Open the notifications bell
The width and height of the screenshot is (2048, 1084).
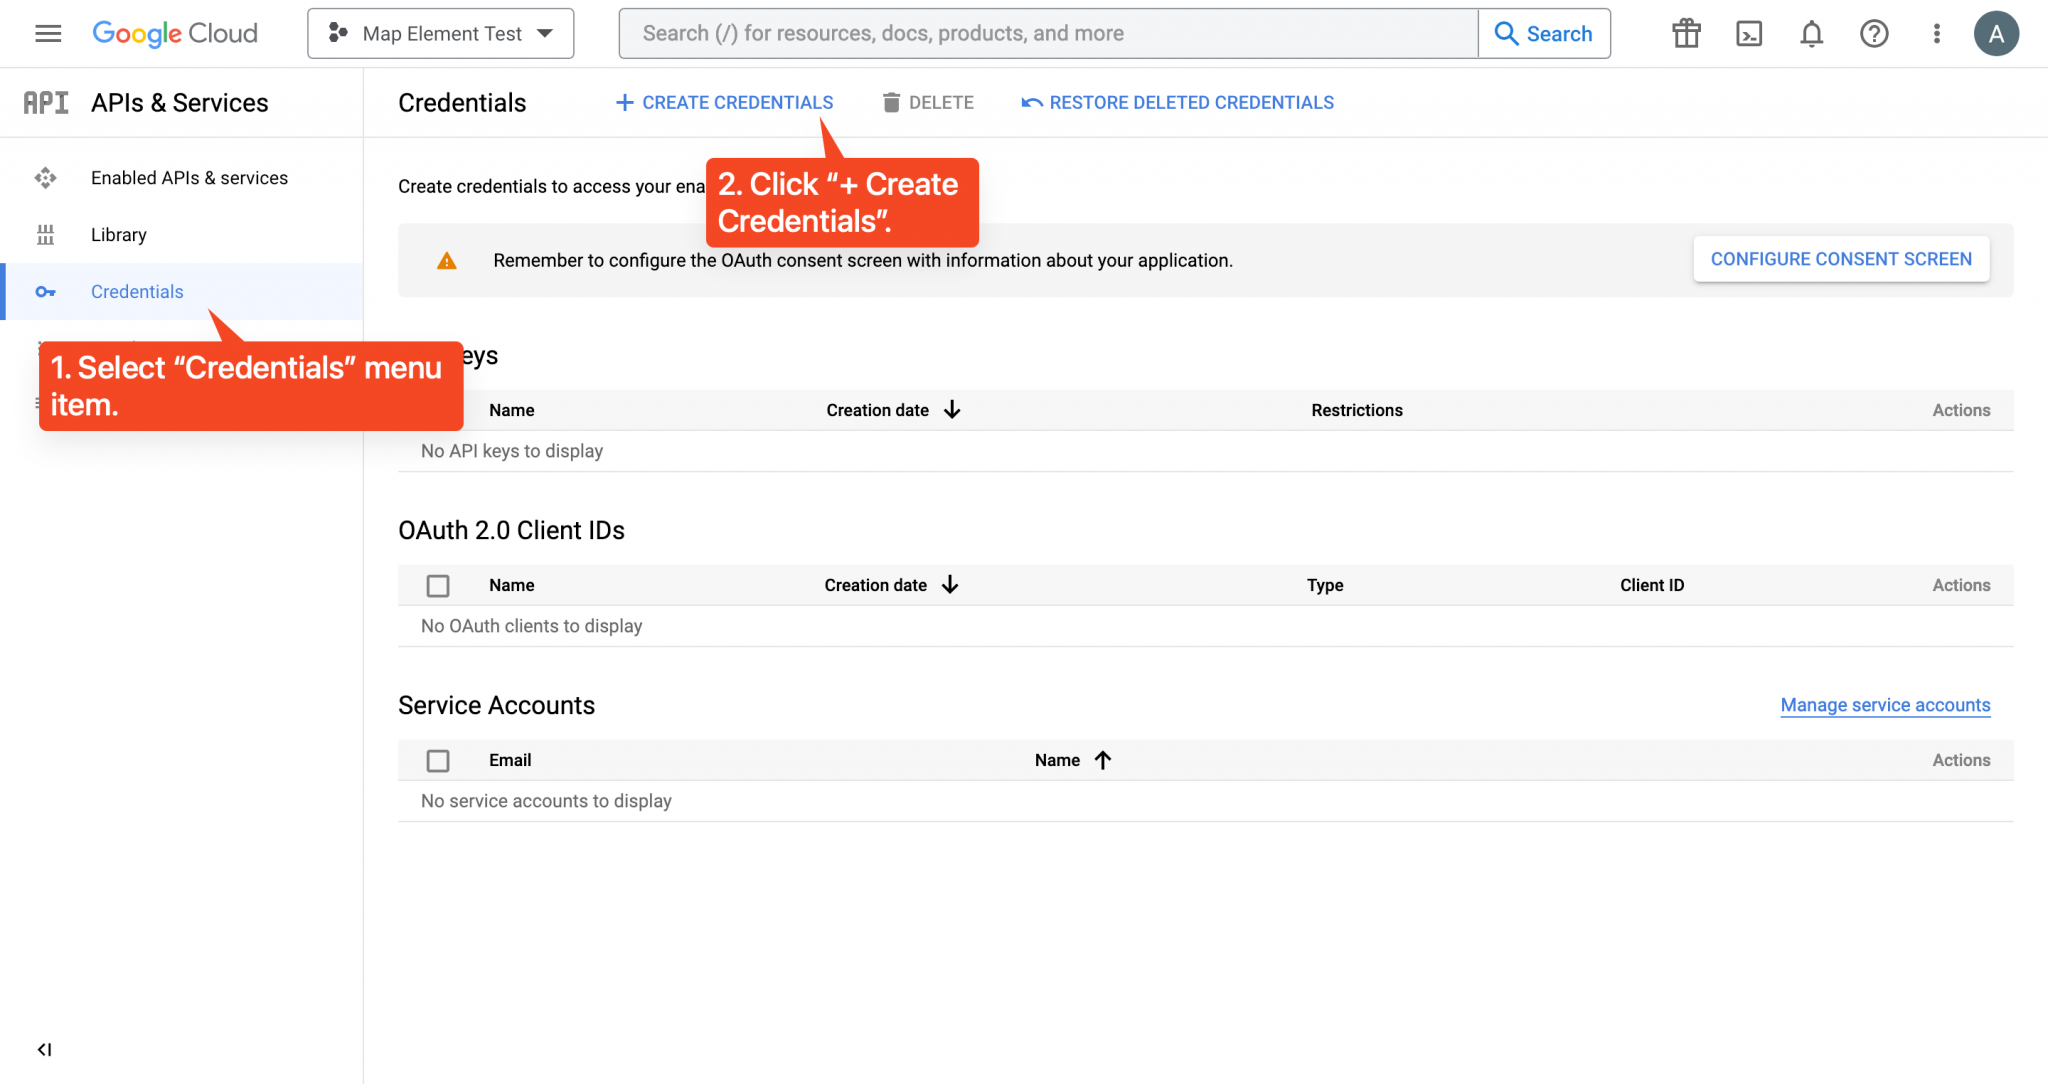tap(1811, 34)
